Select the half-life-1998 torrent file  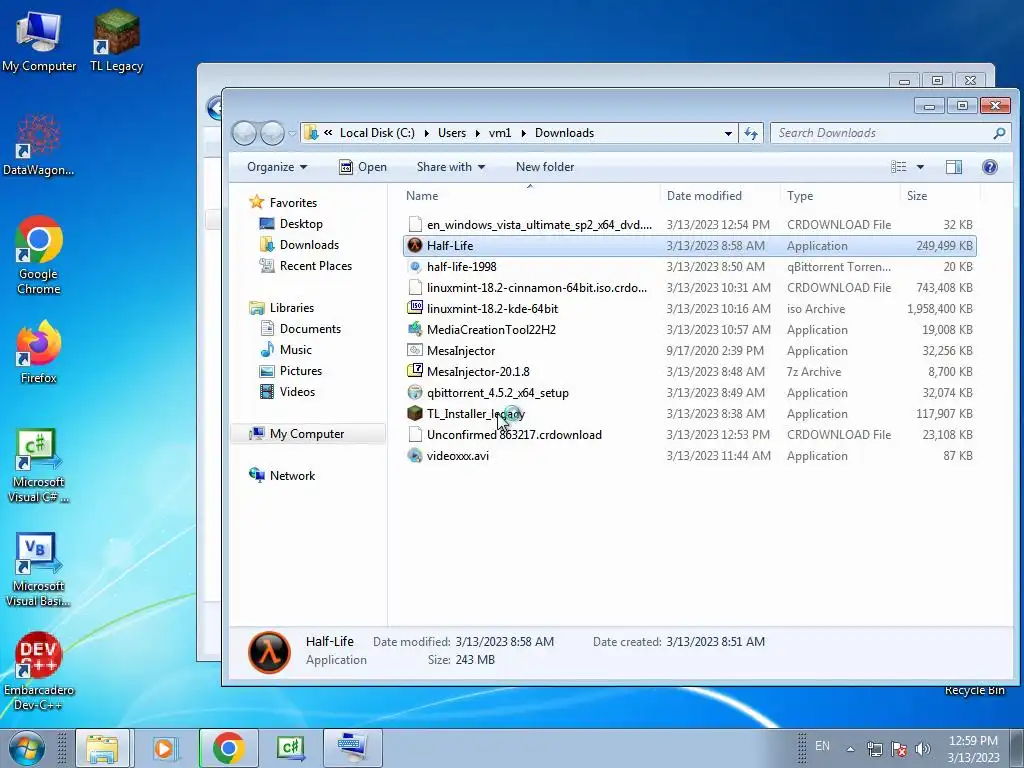click(x=690, y=266)
